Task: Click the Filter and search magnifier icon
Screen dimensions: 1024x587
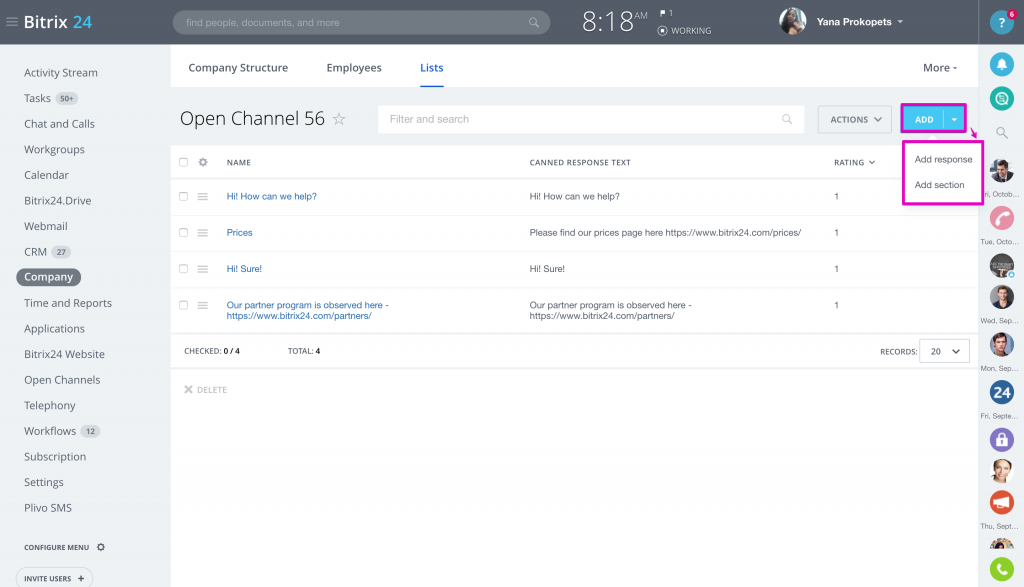Action: pos(787,119)
